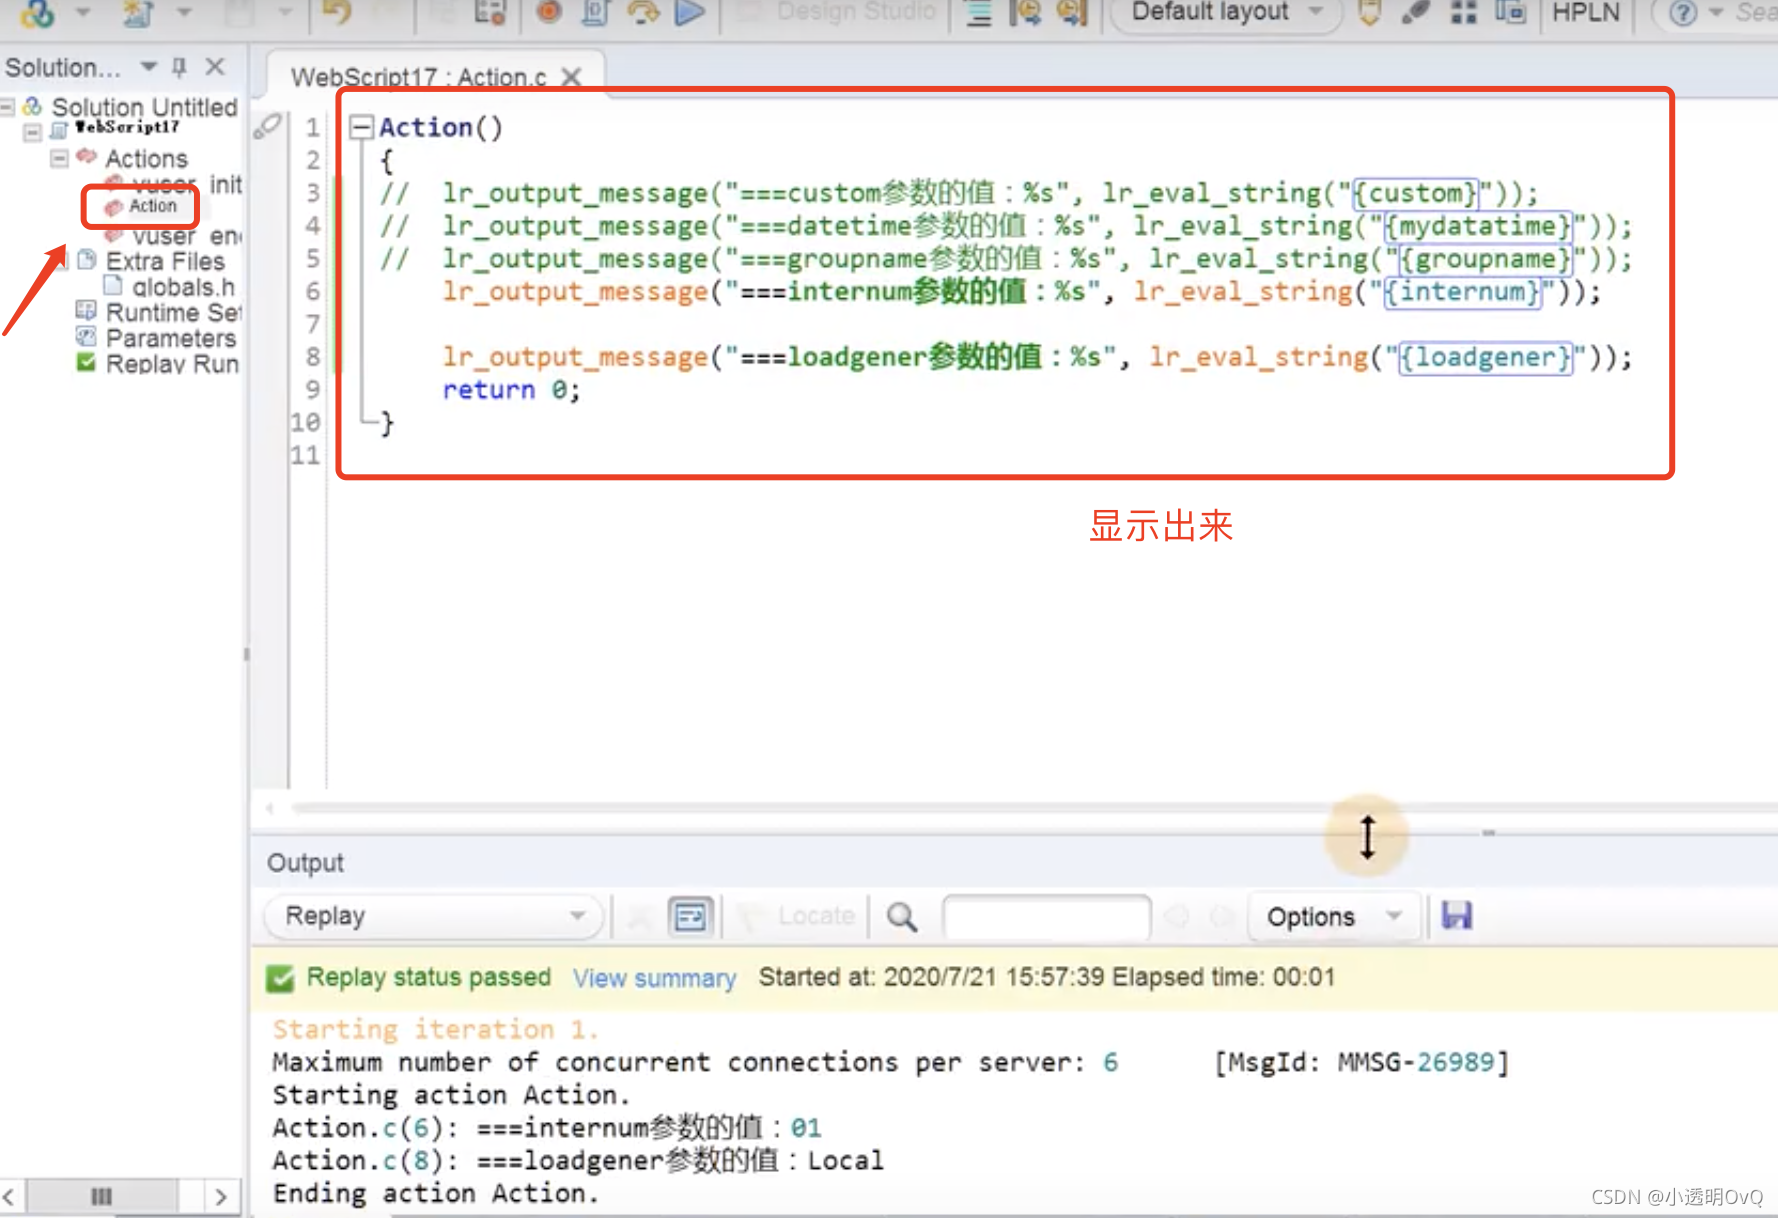Click the four-squares grid icon
Viewport: 1778px width, 1218px height.
1464,13
